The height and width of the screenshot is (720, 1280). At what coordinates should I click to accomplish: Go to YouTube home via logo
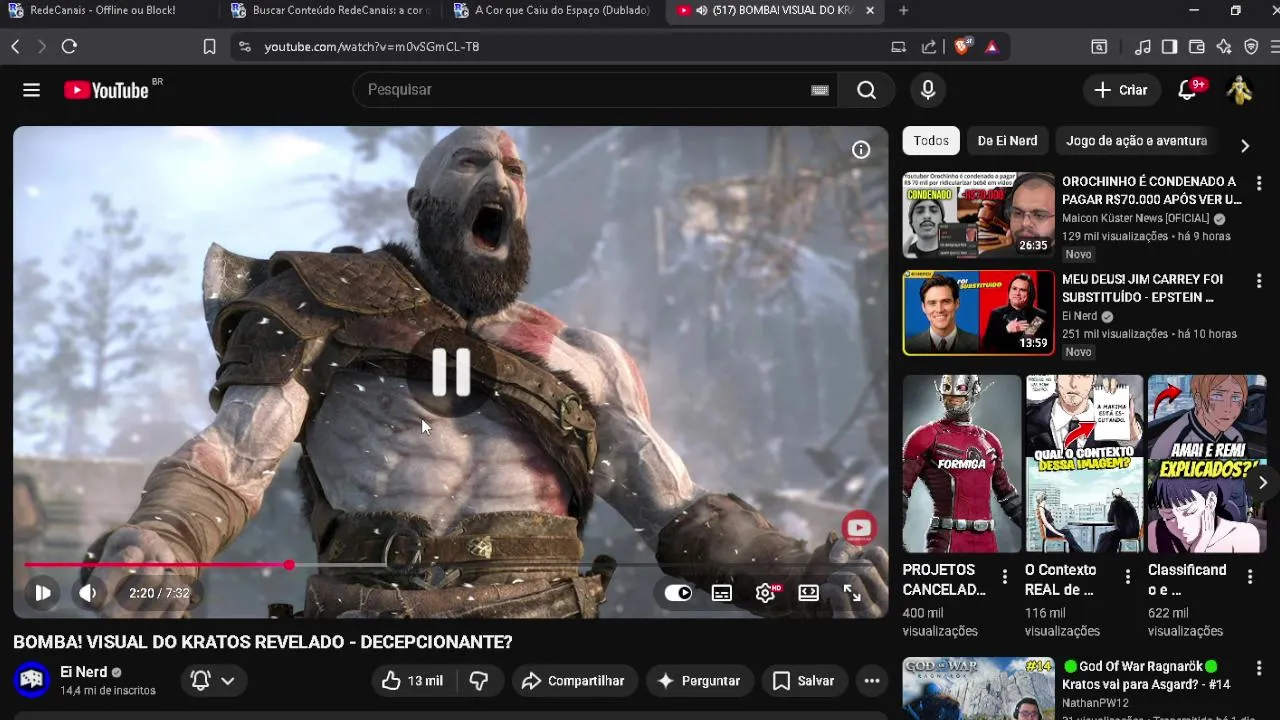(x=106, y=90)
